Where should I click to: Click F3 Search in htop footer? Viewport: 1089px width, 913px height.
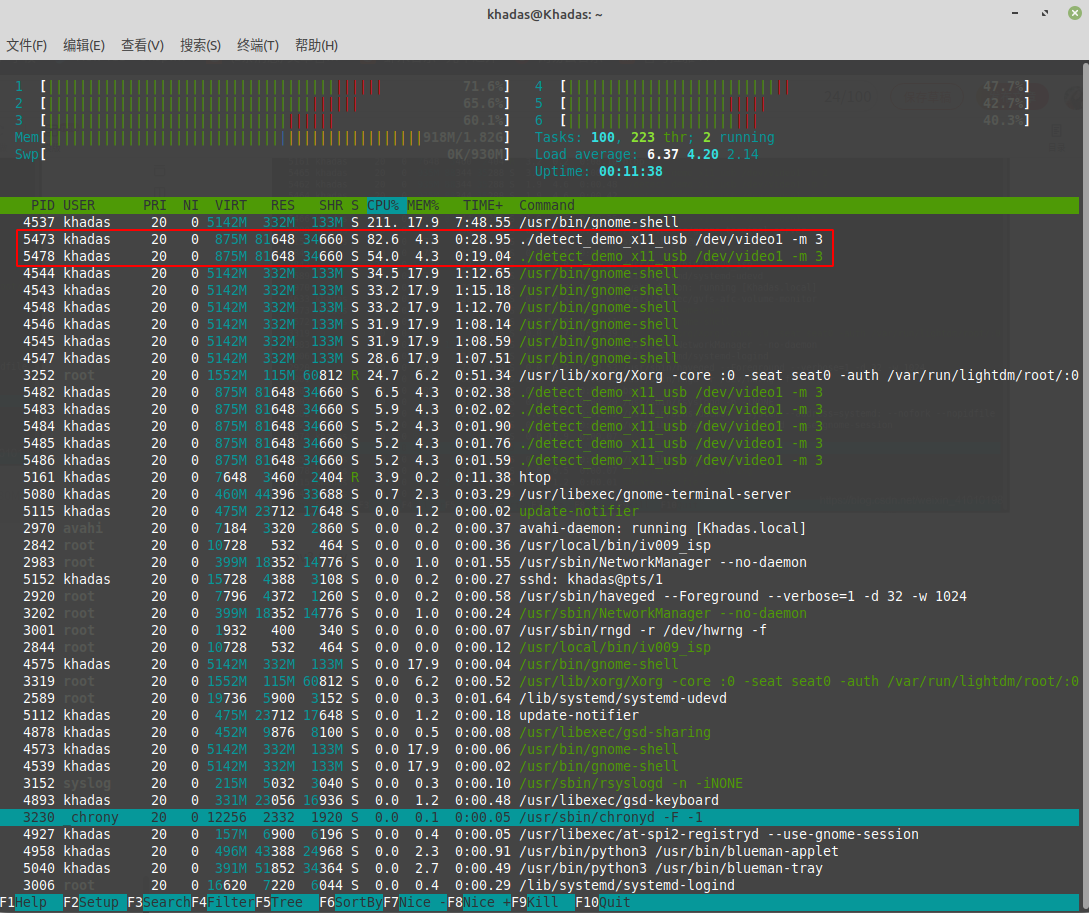click(159, 902)
